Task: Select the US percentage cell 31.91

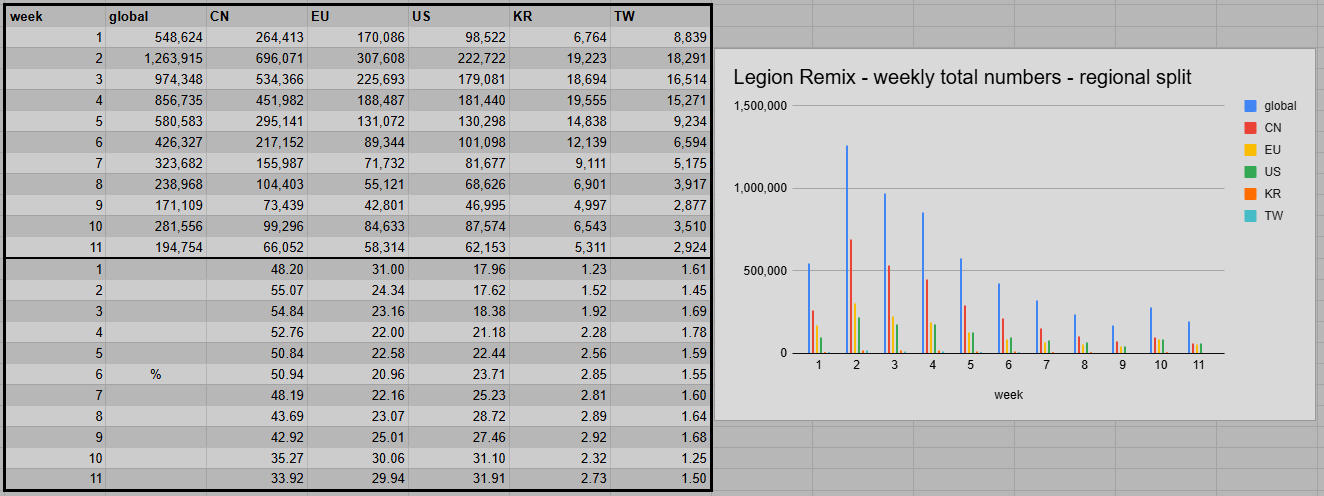Action: click(458, 479)
